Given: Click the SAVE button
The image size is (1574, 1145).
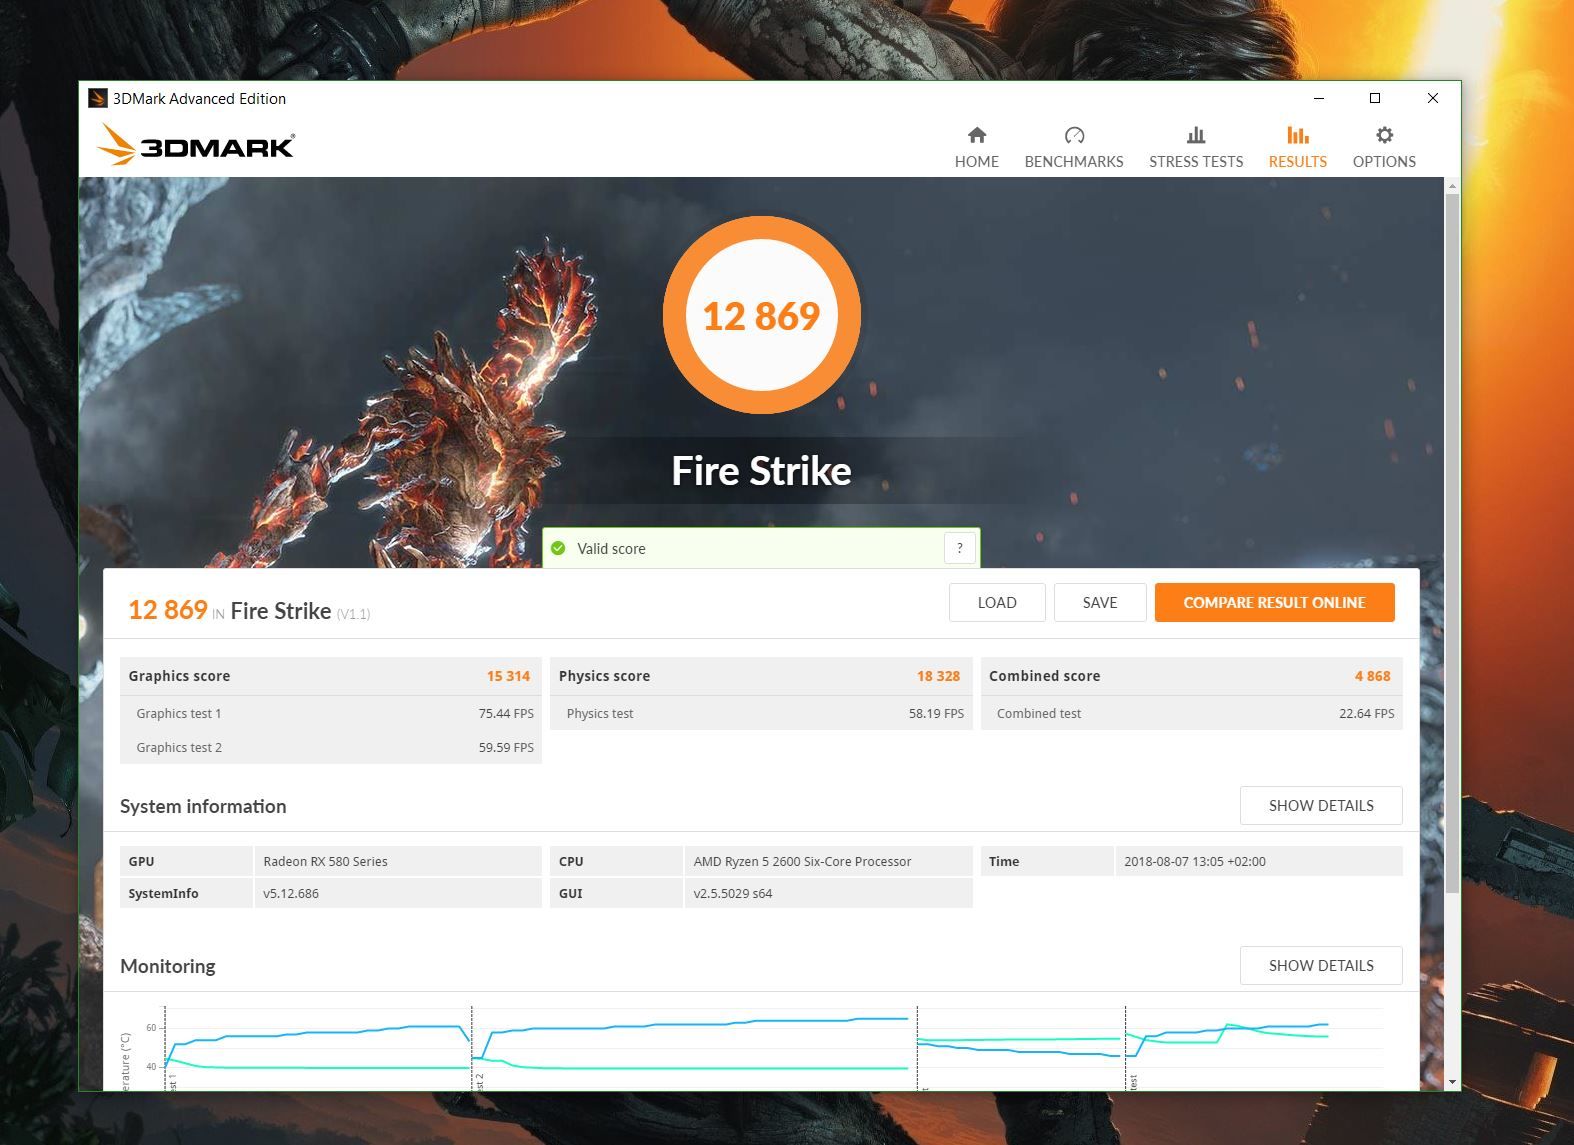Looking at the screenshot, I should click(1100, 603).
